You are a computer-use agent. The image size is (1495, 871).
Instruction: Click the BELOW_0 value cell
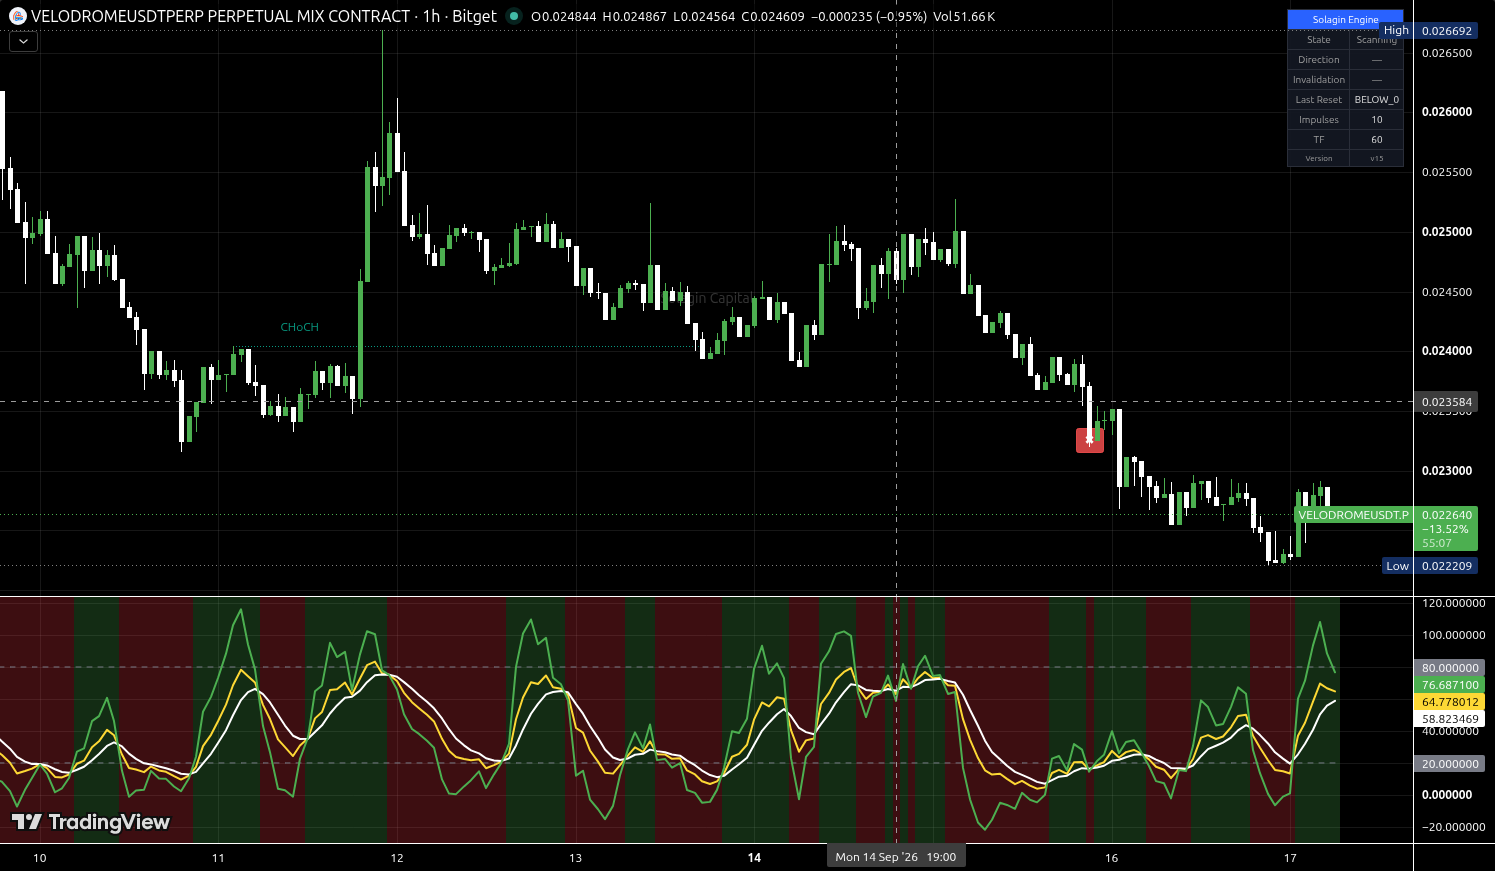click(1377, 100)
